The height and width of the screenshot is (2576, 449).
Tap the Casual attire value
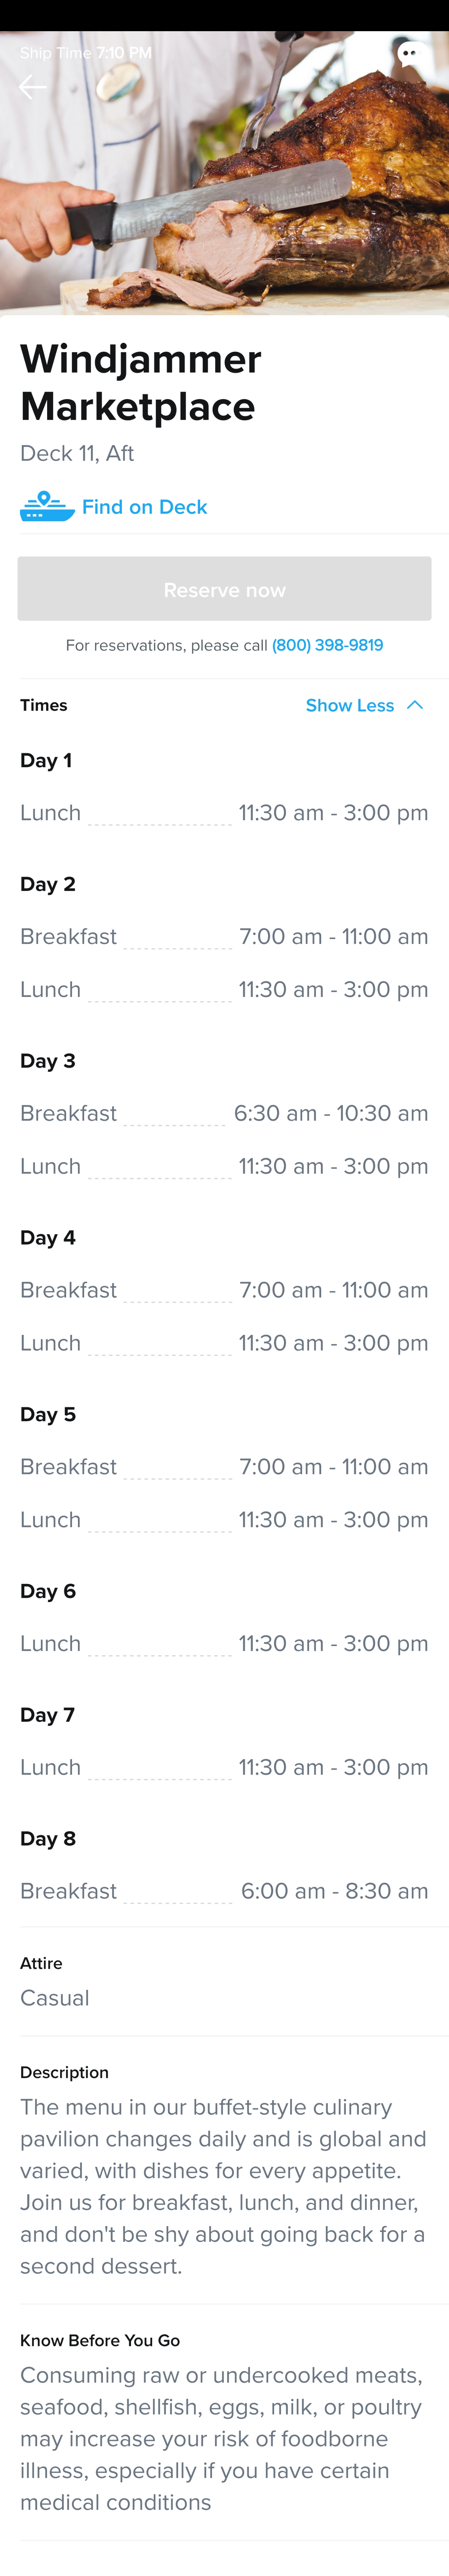point(55,1998)
